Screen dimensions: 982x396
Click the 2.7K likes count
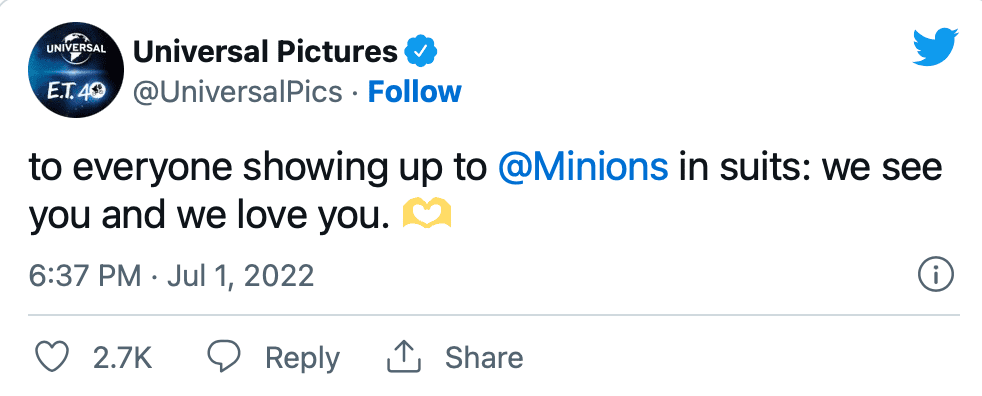click(123, 357)
